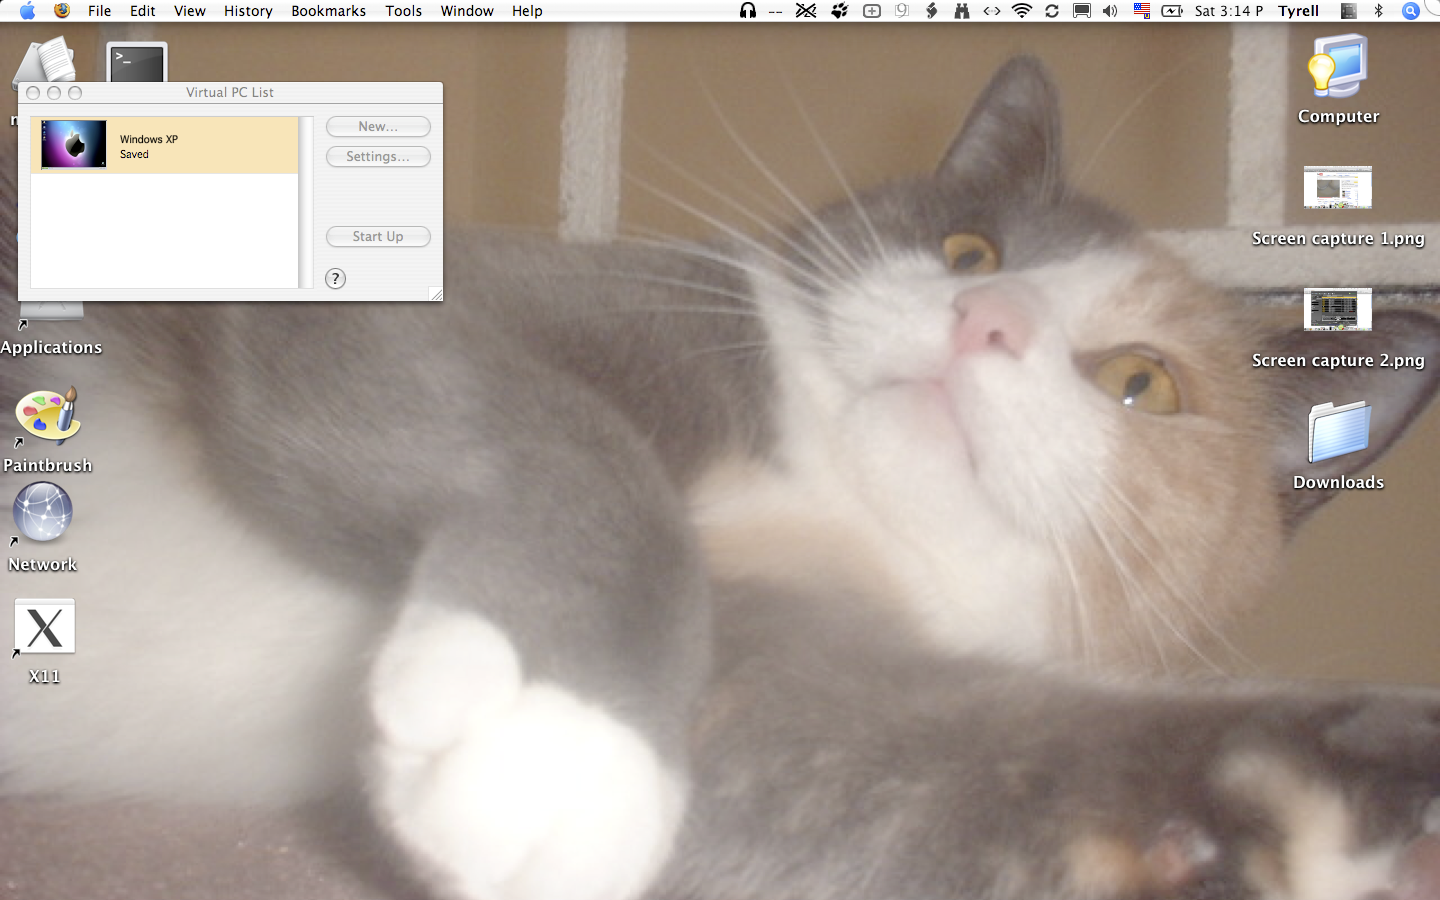
Task: Select the Windows XP virtual machine entry
Action: pyautogui.click(x=165, y=145)
